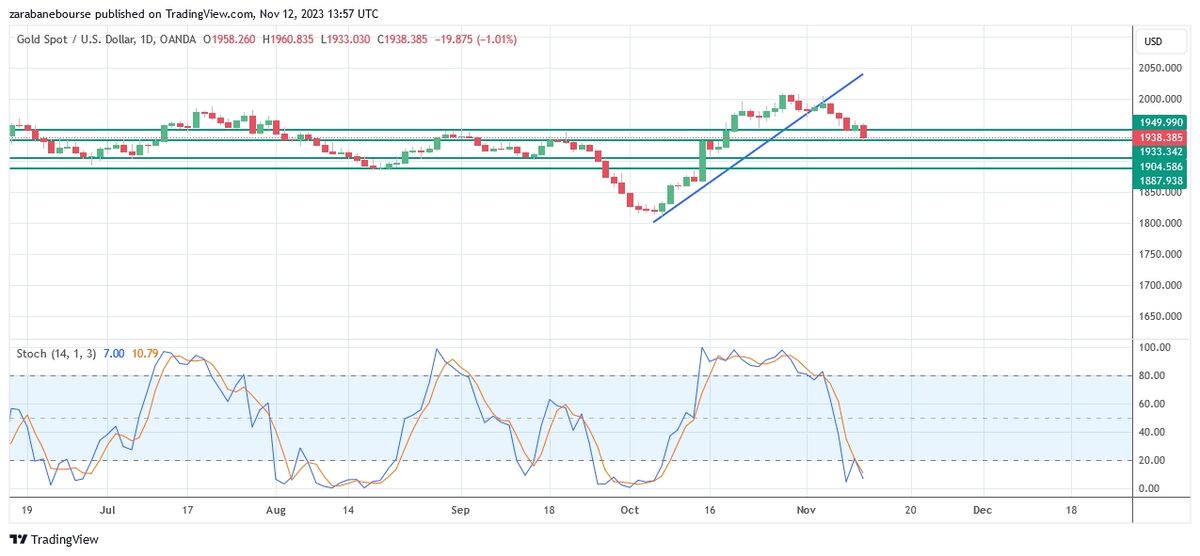Click the 80.00 stochastic axis level
This screenshot has width=1200, height=556.
click(x=1155, y=376)
